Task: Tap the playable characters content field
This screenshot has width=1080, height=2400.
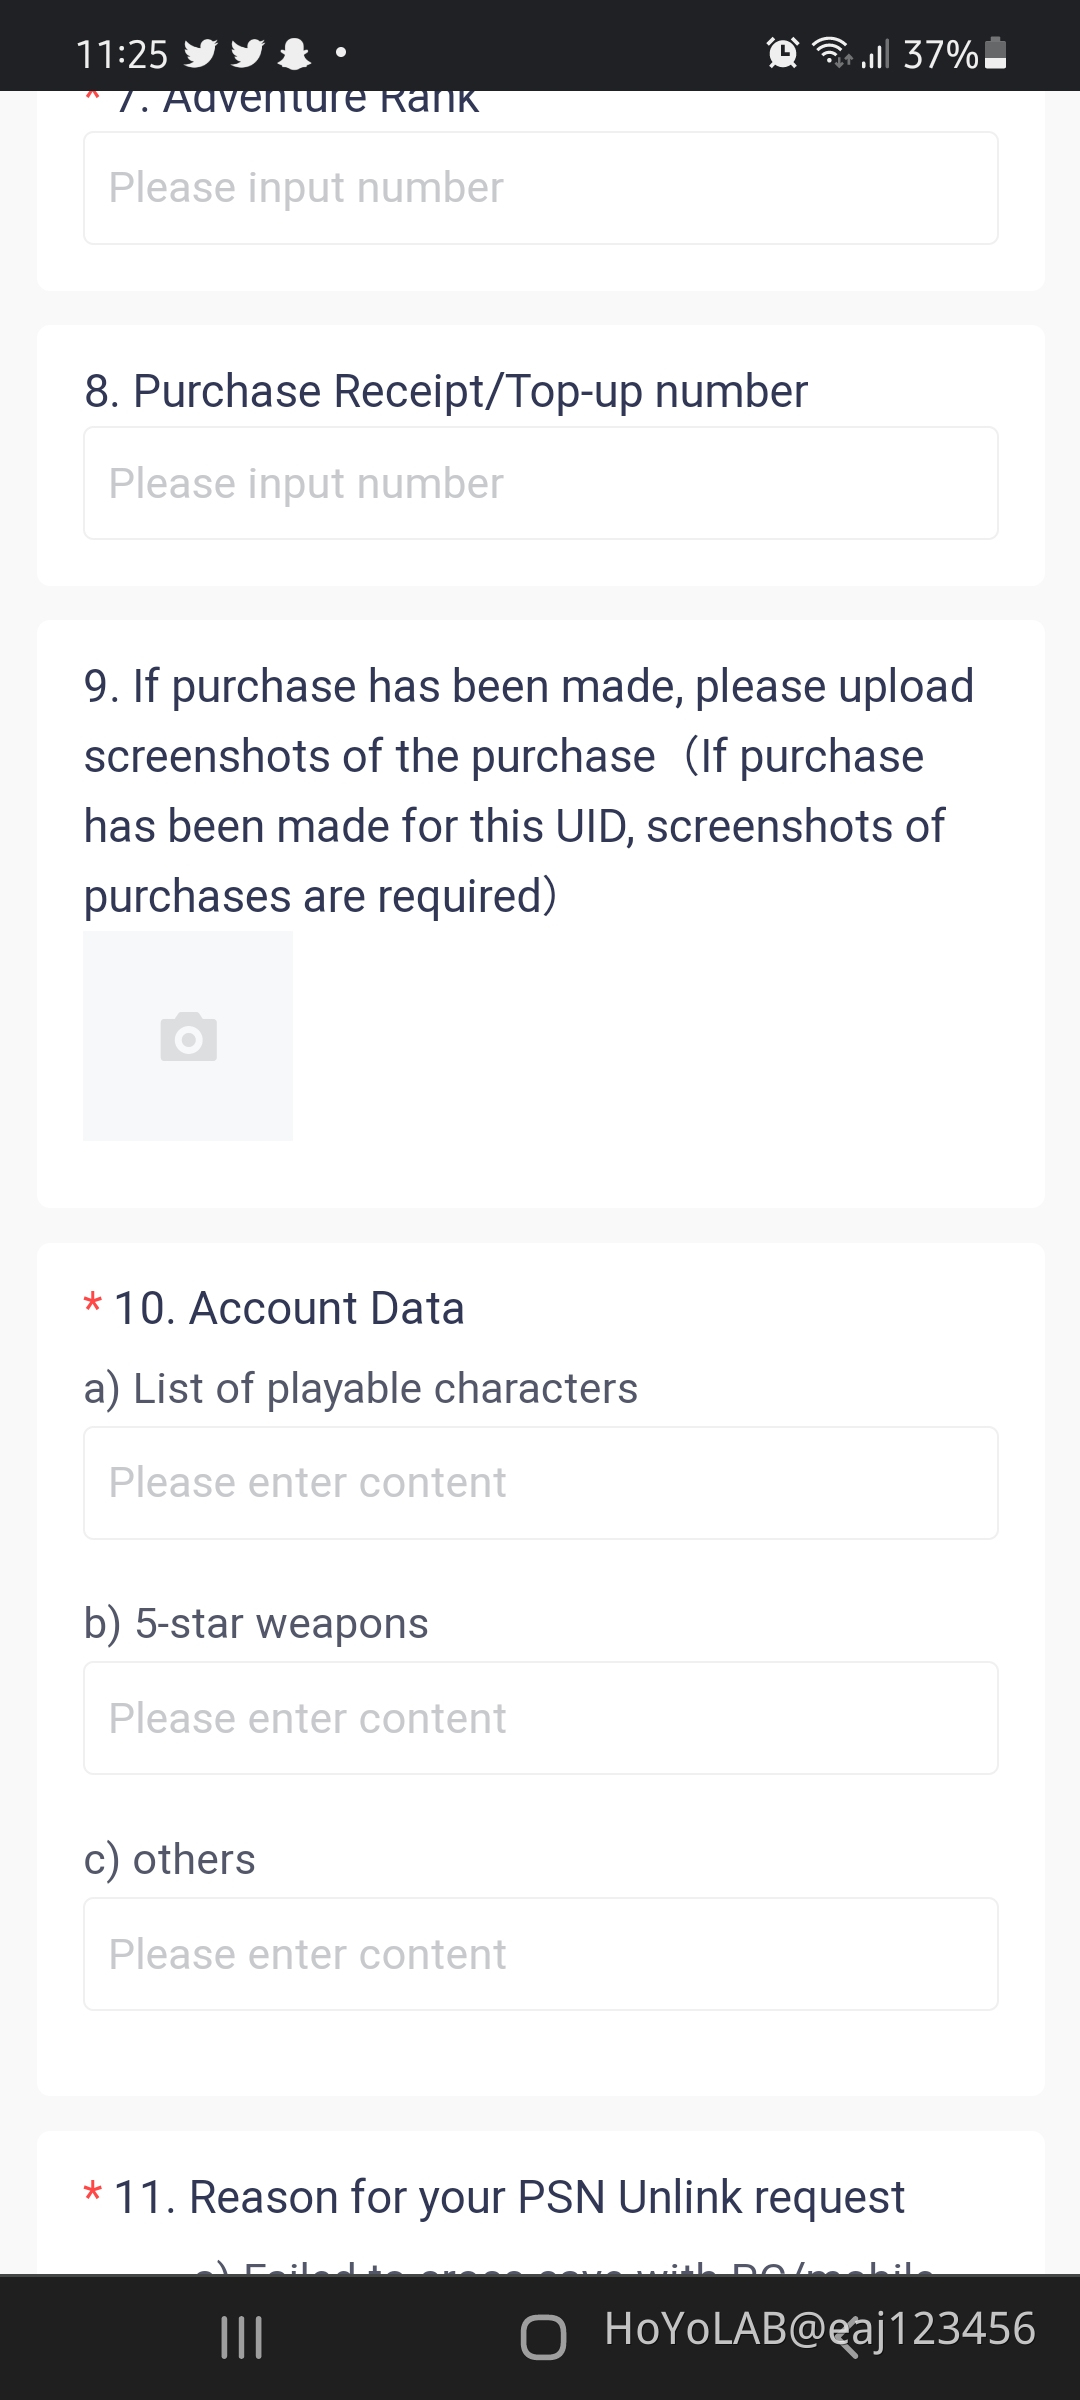Action: tap(540, 1482)
